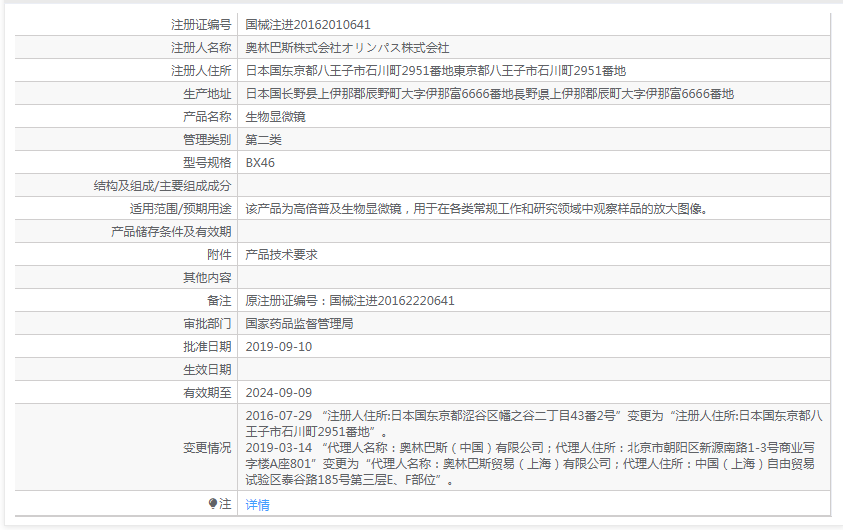This screenshot has width=843, height=530.
Task: Click the 结构及组成/主要组成成分 label
Action: tap(162, 186)
